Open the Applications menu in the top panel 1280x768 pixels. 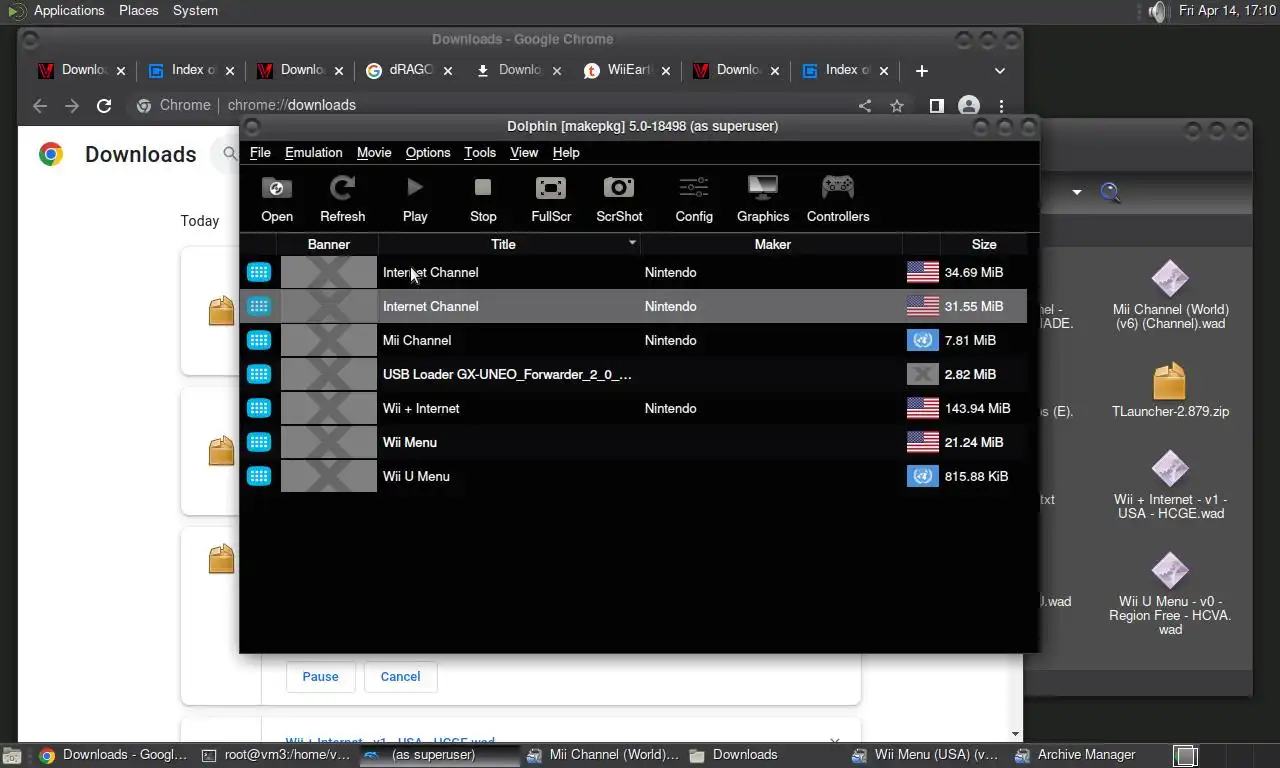pos(68,10)
